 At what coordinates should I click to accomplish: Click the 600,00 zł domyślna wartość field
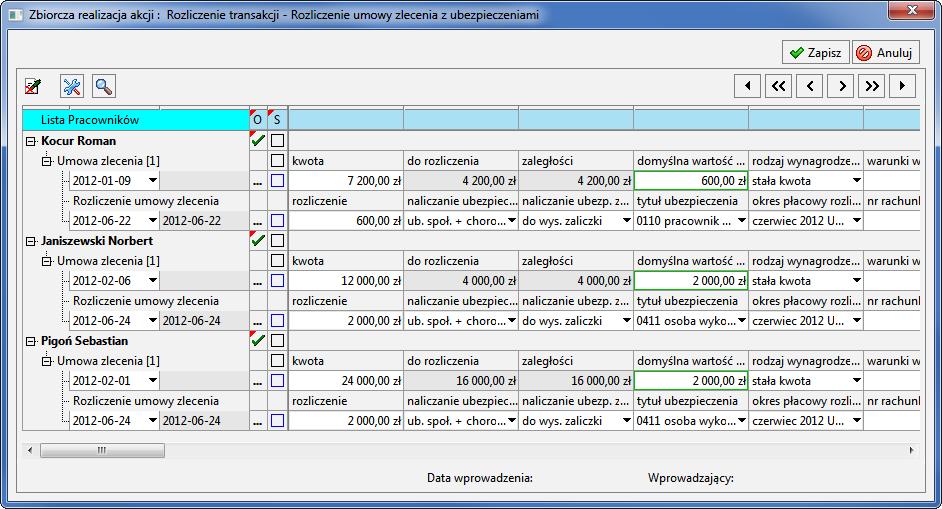tap(691, 181)
